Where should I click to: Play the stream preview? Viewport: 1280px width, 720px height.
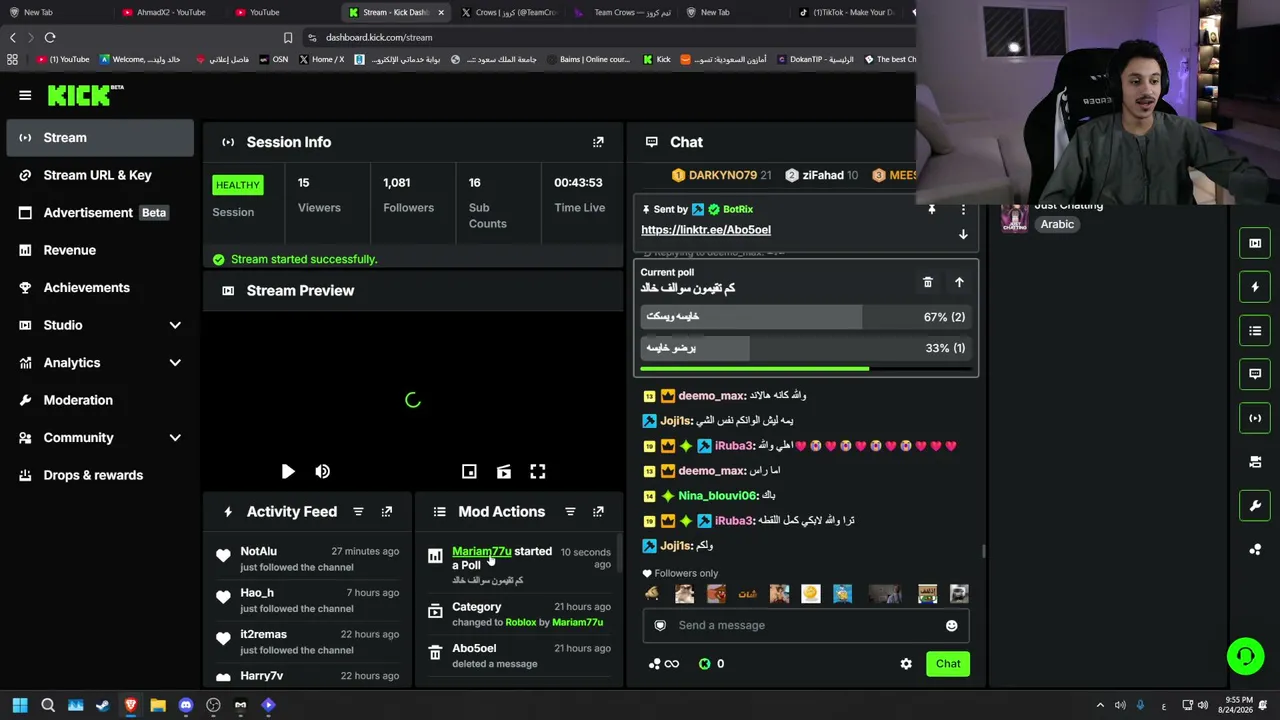(288, 471)
